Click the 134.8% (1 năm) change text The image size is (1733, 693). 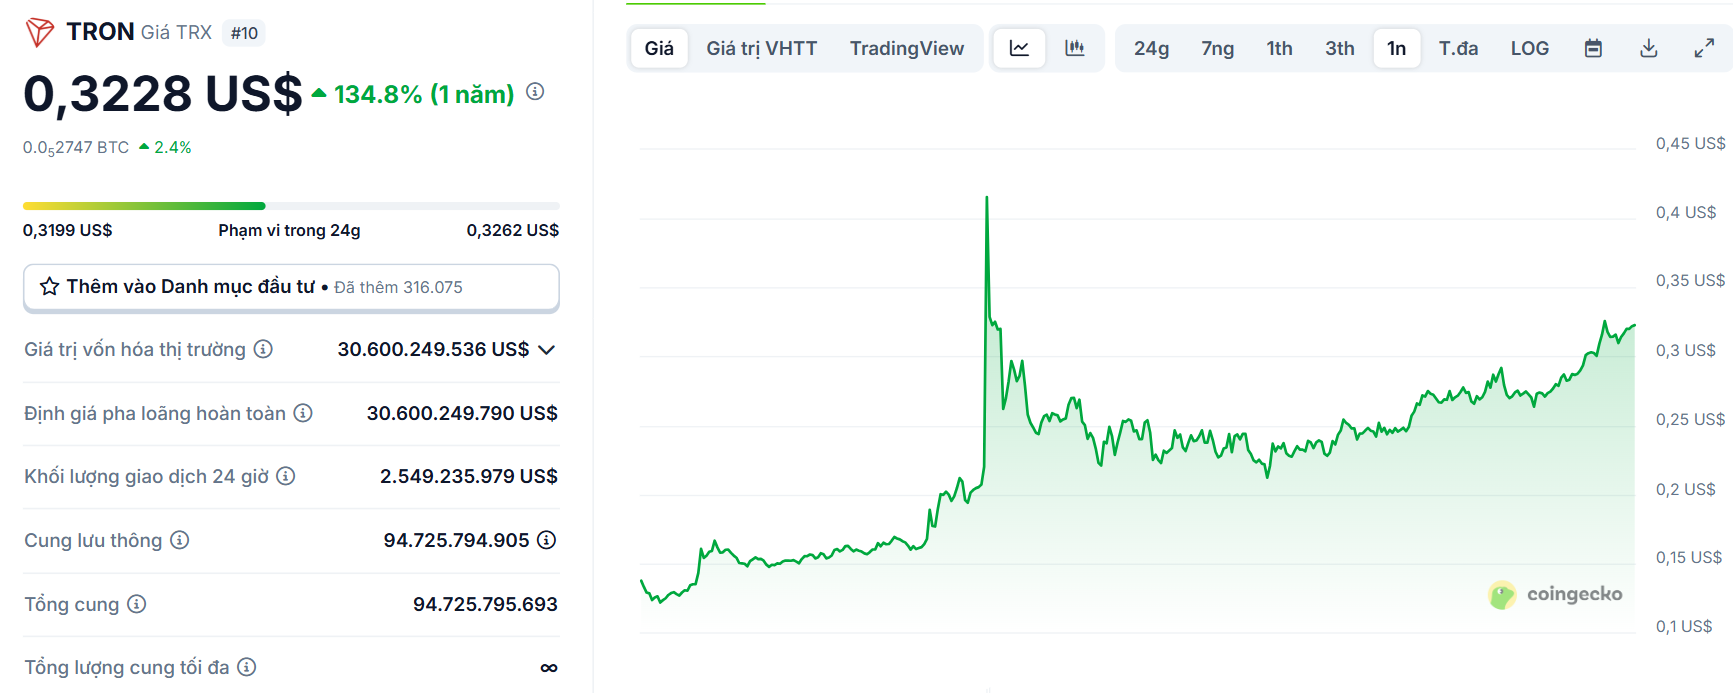tap(423, 94)
